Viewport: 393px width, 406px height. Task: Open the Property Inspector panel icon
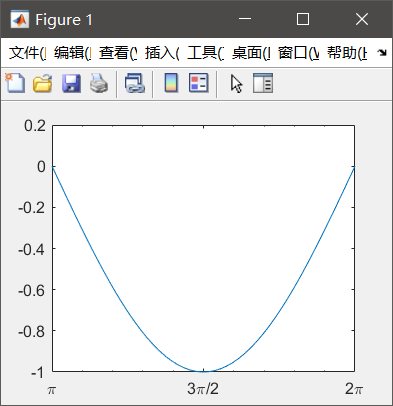tap(263, 83)
